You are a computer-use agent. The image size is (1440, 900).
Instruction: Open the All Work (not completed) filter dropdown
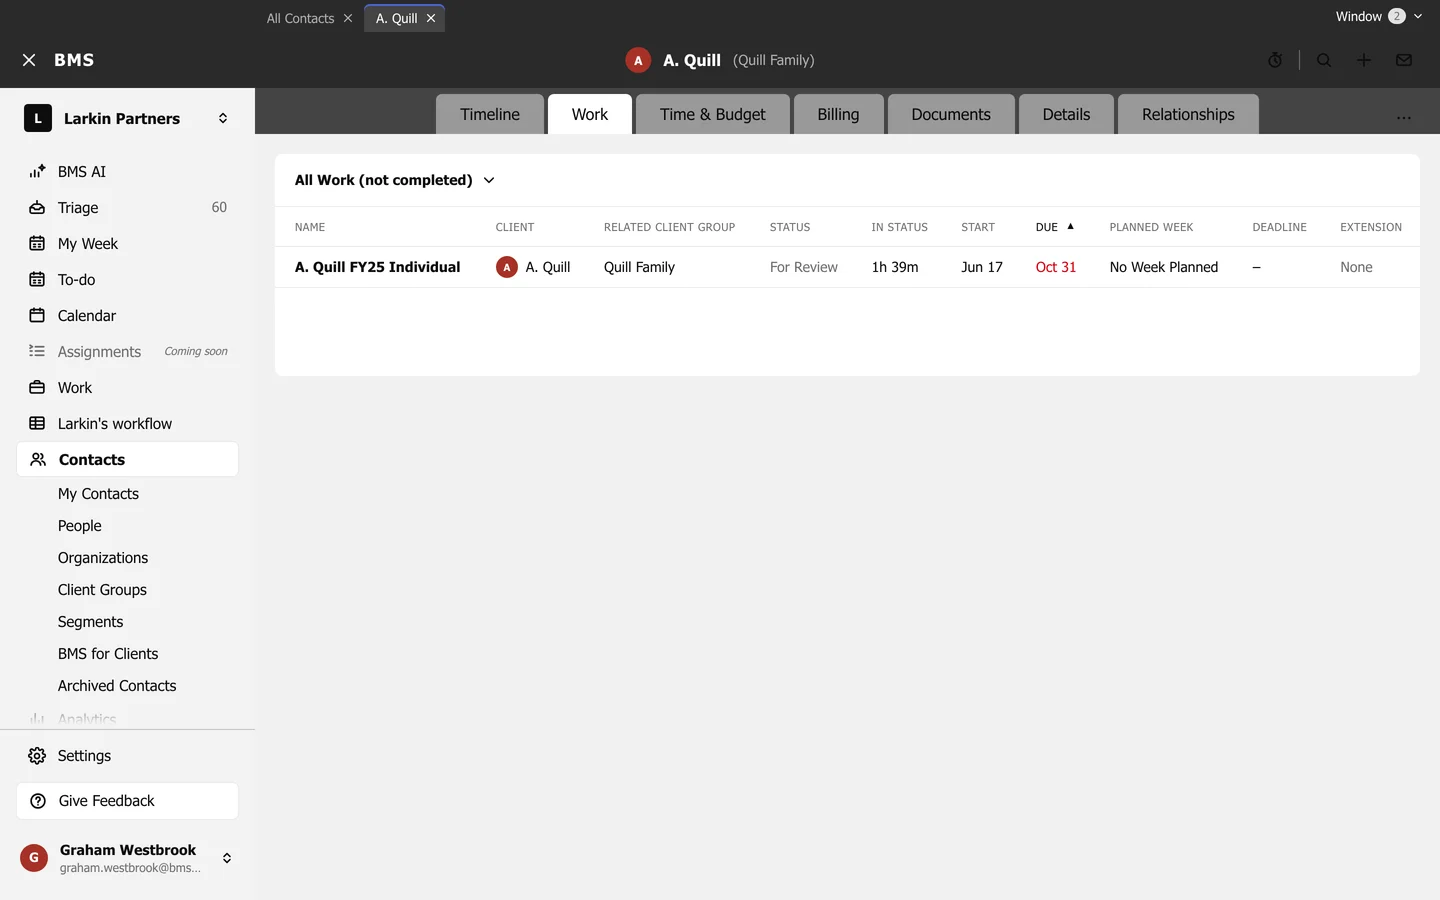click(395, 180)
